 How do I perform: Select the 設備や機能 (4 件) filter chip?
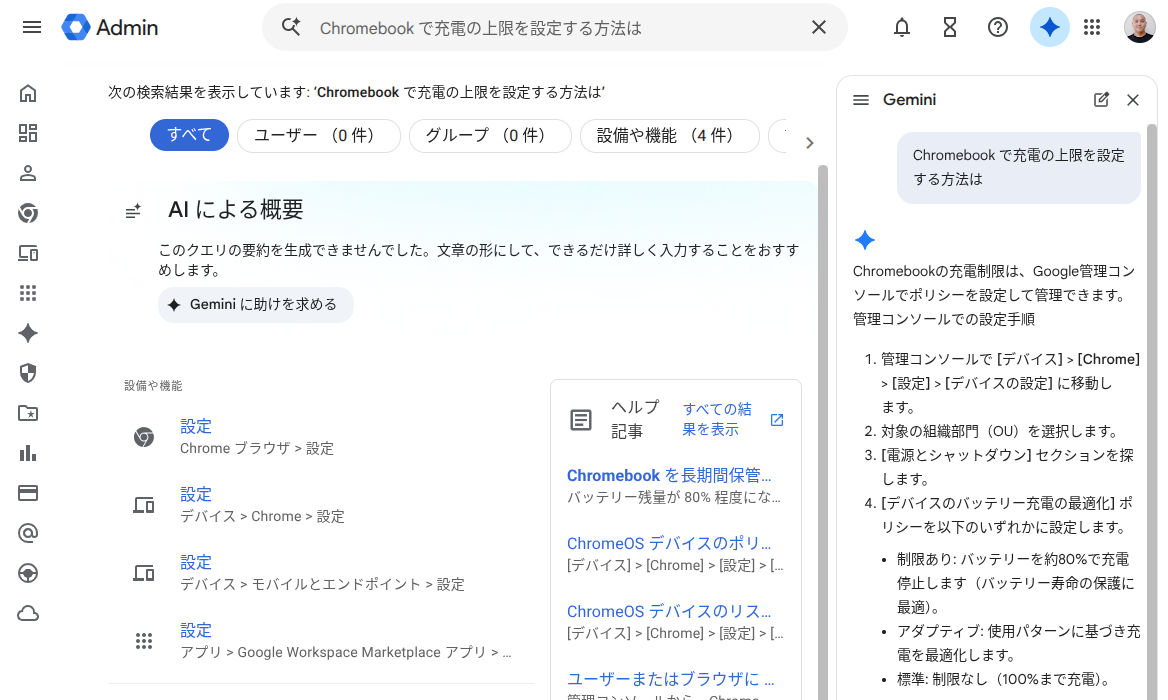coord(670,136)
